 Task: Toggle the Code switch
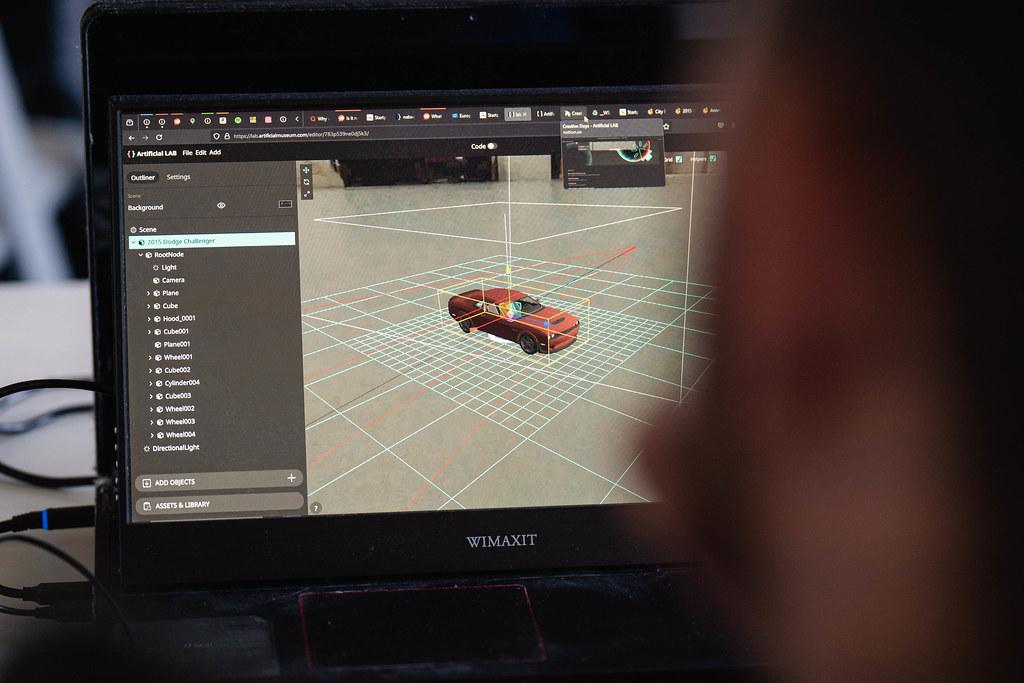coord(492,146)
